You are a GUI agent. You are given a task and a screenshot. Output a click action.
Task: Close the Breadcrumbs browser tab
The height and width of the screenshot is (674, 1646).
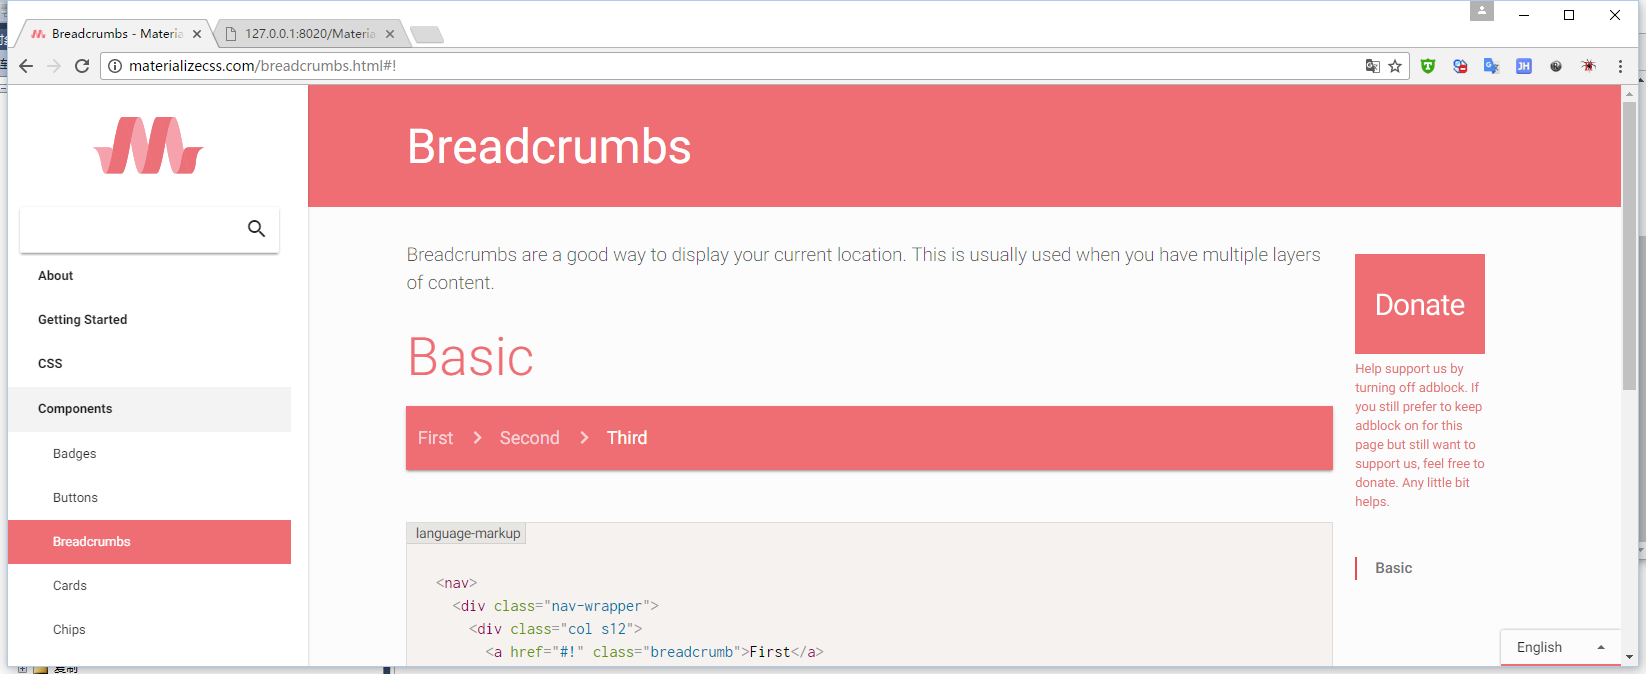coord(197,34)
